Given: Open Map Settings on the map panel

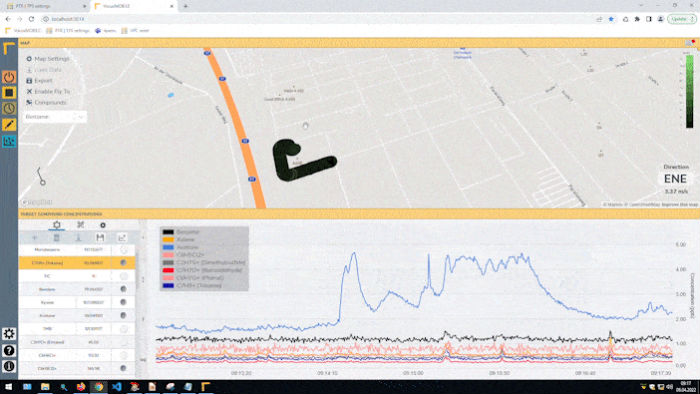Looking at the screenshot, I should [x=47, y=58].
